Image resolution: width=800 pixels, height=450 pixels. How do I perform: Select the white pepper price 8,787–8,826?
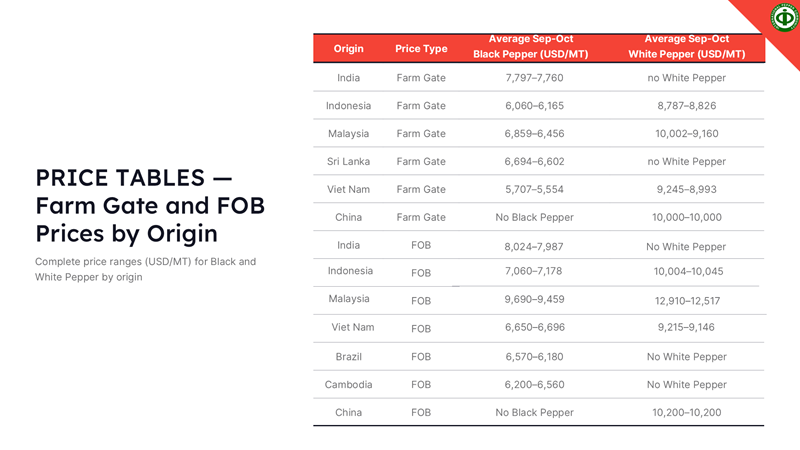tap(686, 105)
